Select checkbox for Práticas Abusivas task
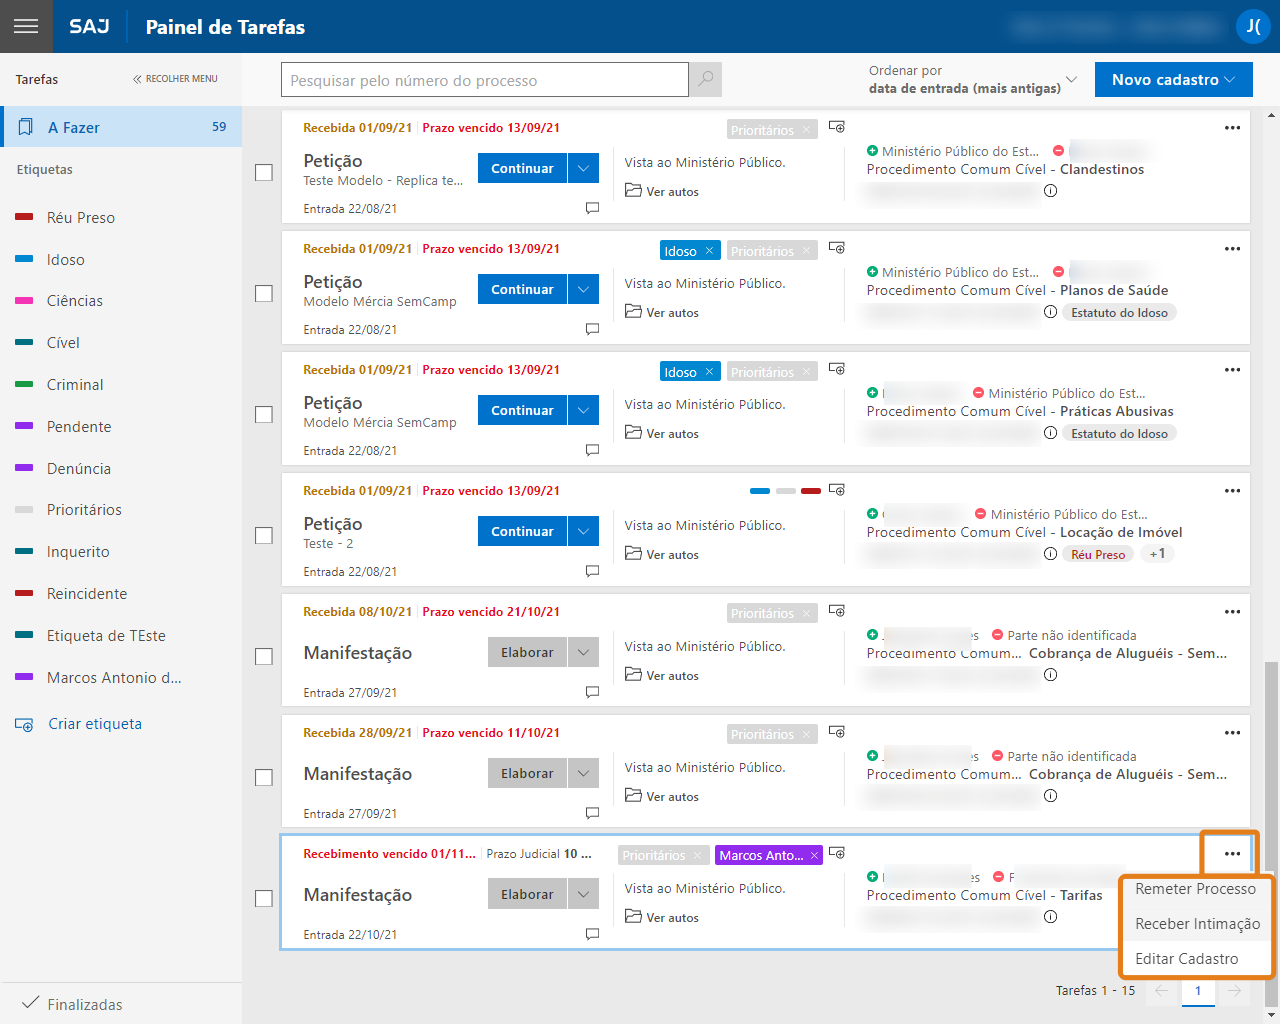Screen dimensions: 1280x1024 pyautogui.click(x=264, y=414)
